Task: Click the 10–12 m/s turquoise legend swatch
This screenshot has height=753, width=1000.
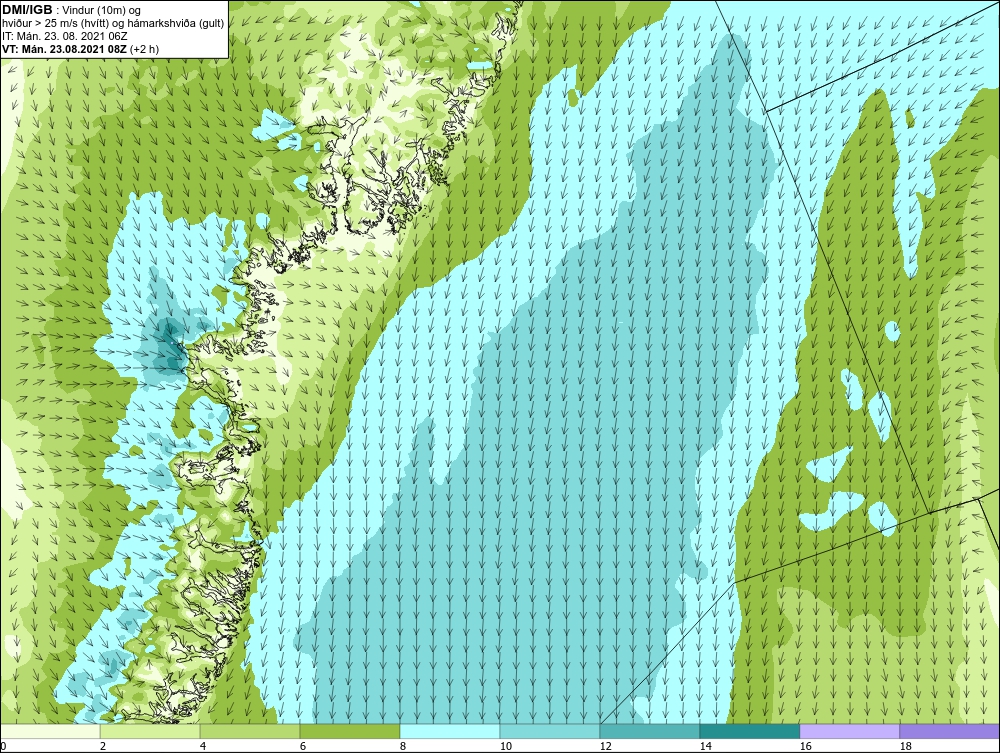Action: [x=550, y=731]
